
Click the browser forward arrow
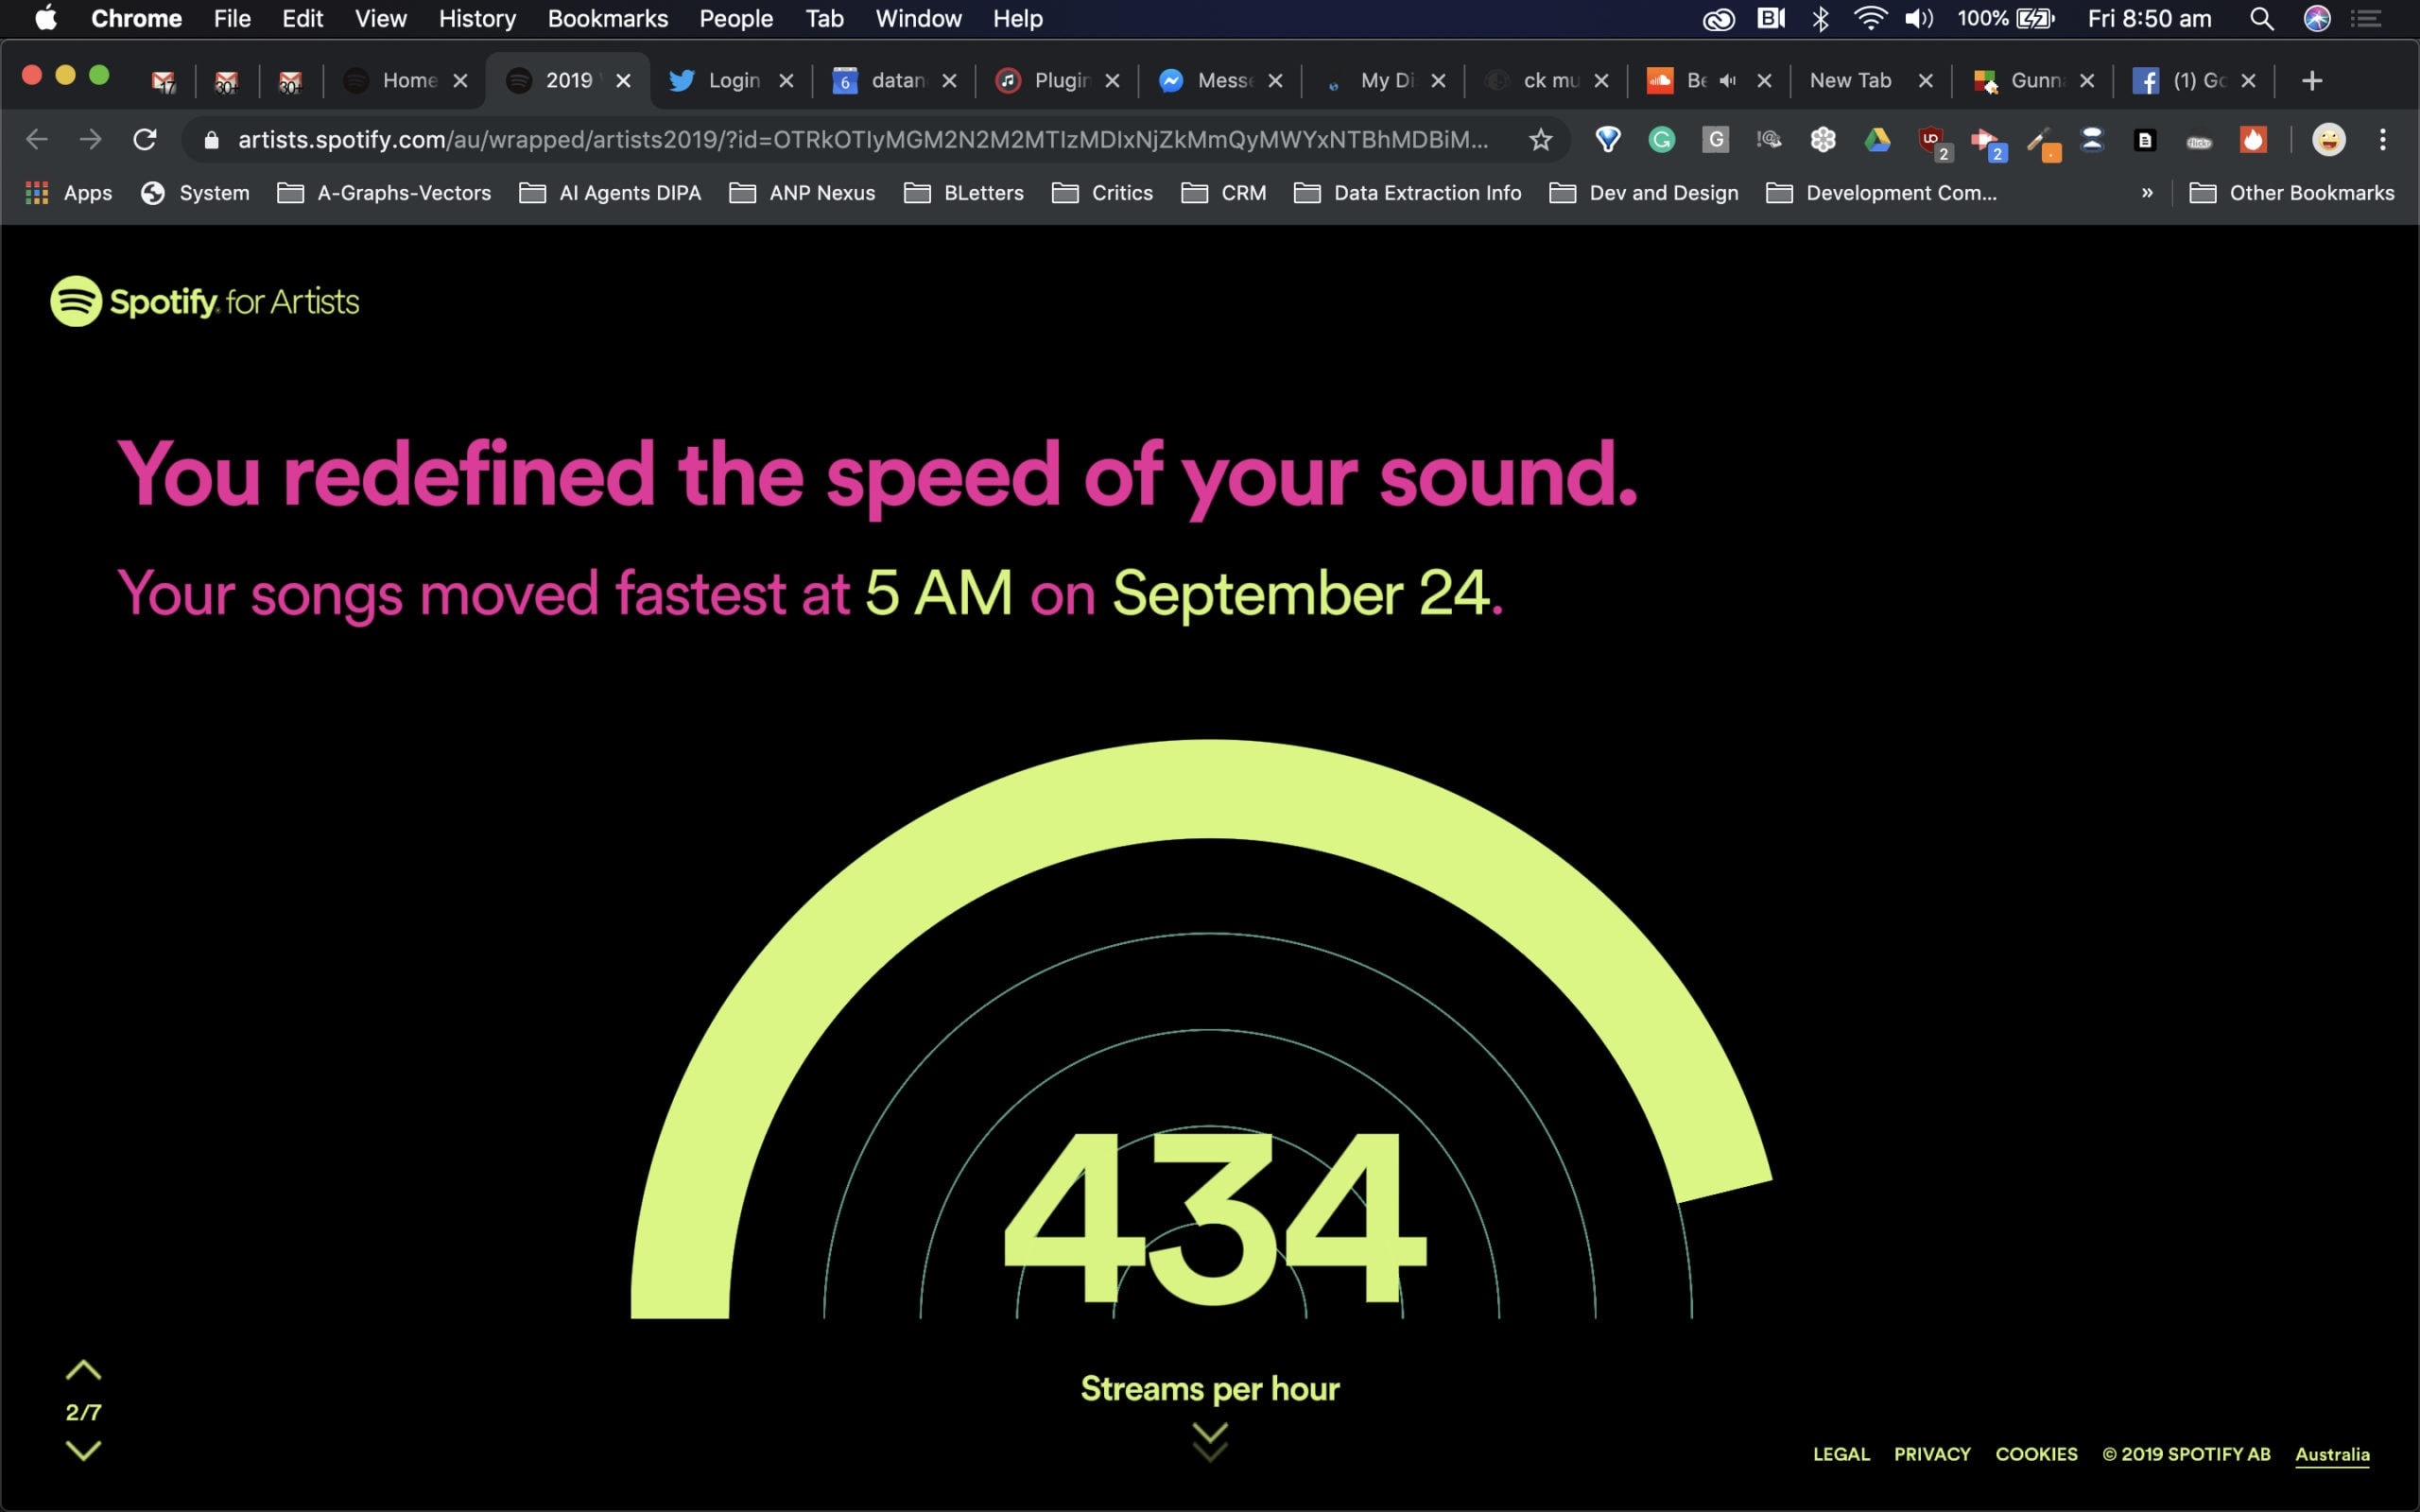[x=90, y=139]
